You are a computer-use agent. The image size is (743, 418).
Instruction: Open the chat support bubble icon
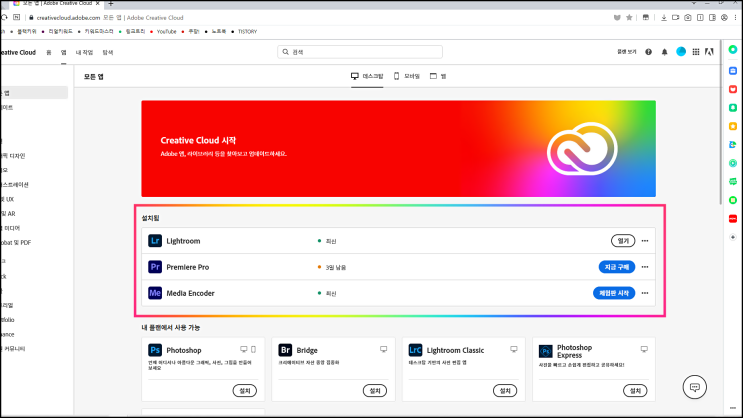point(695,387)
